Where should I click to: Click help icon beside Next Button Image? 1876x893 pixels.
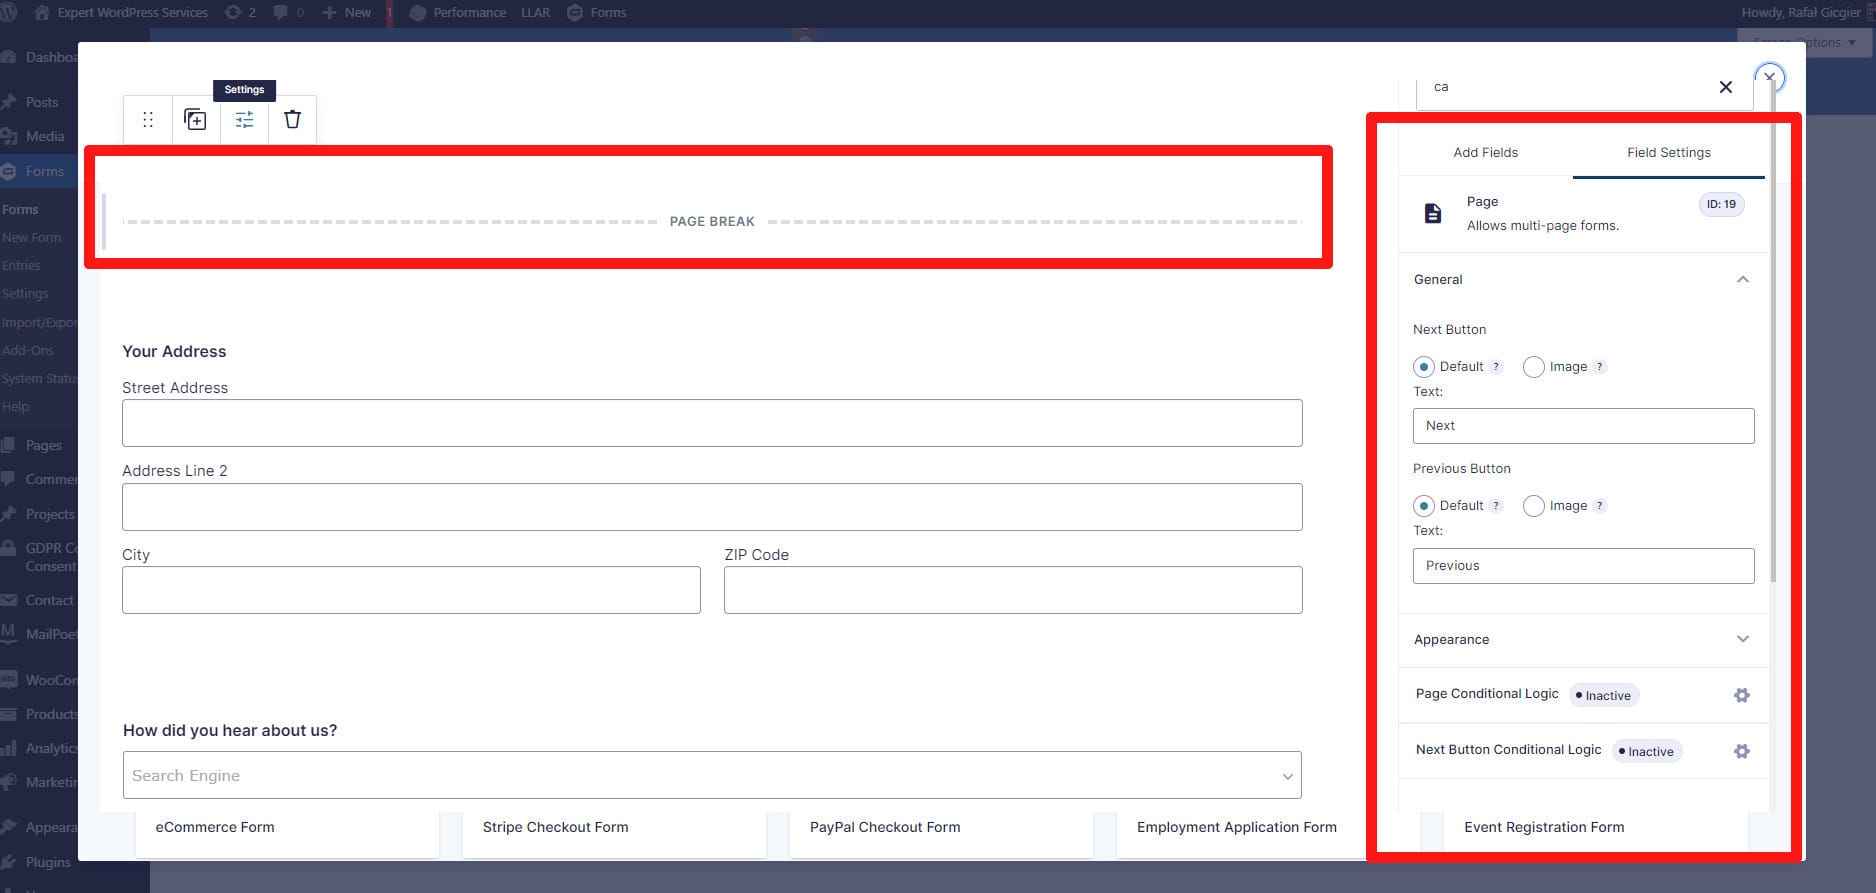(x=1600, y=367)
